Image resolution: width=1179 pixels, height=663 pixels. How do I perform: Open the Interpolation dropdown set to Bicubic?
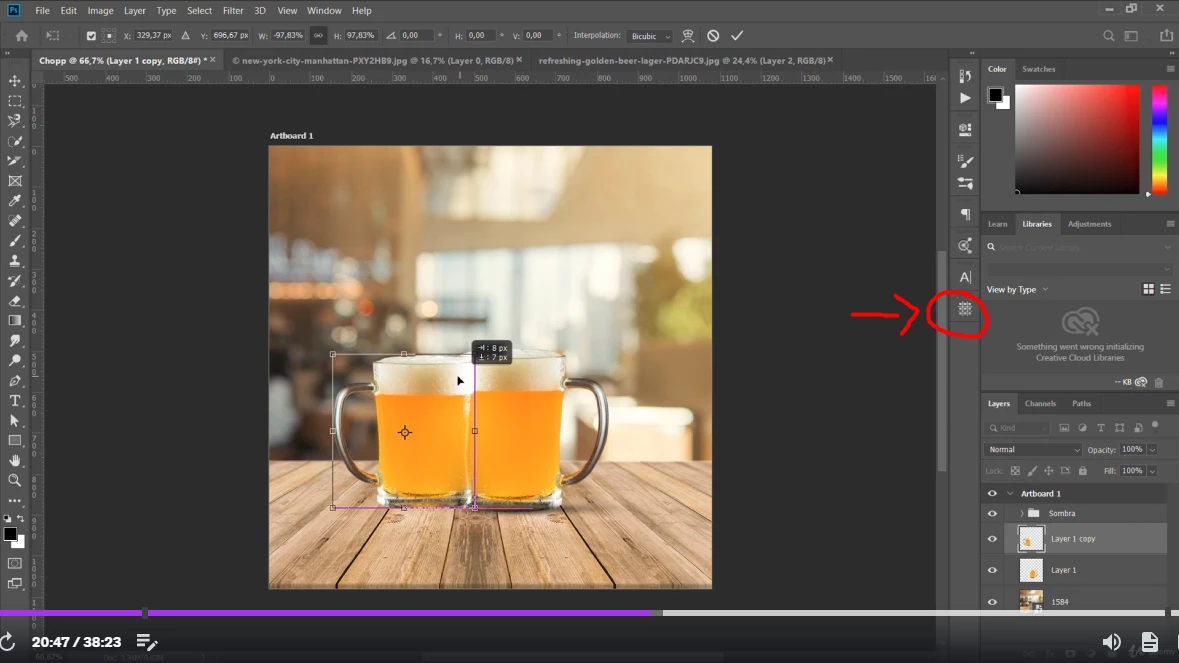650,36
